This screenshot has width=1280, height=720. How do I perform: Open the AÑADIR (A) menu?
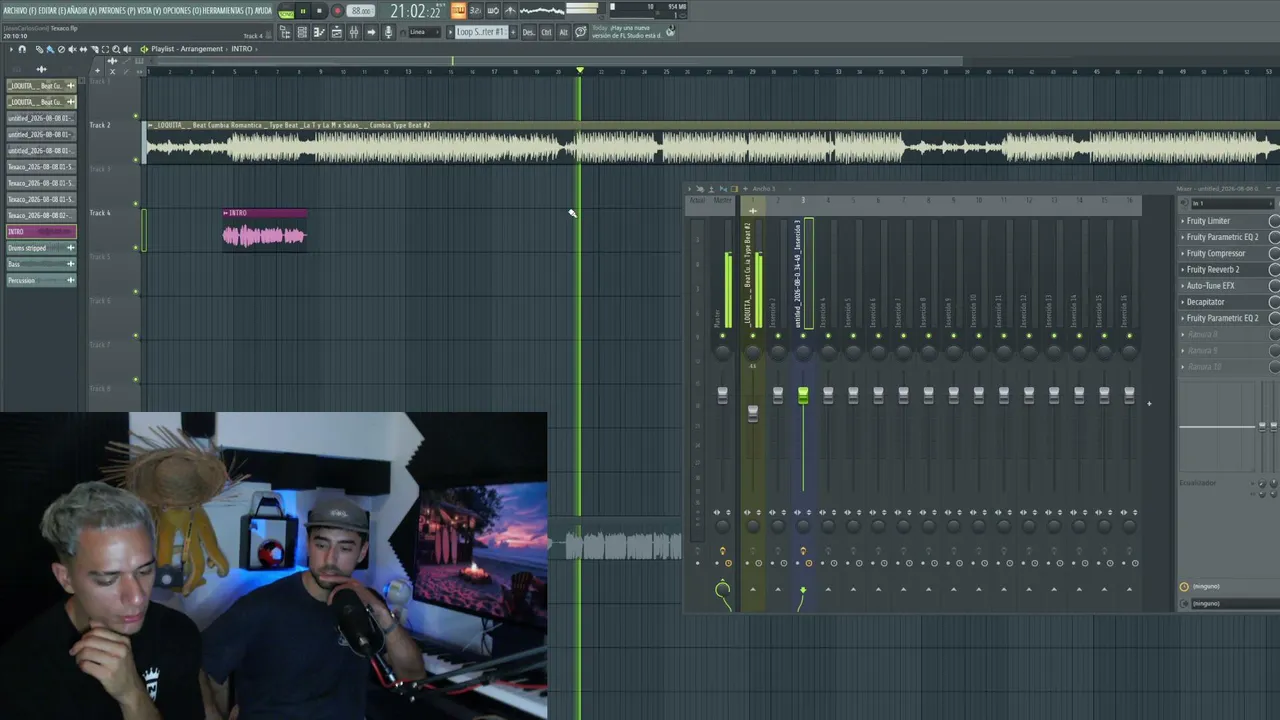click(x=82, y=11)
